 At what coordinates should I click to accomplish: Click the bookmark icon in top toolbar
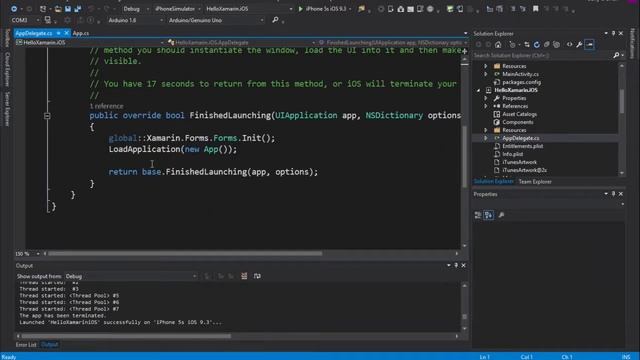point(536,9)
